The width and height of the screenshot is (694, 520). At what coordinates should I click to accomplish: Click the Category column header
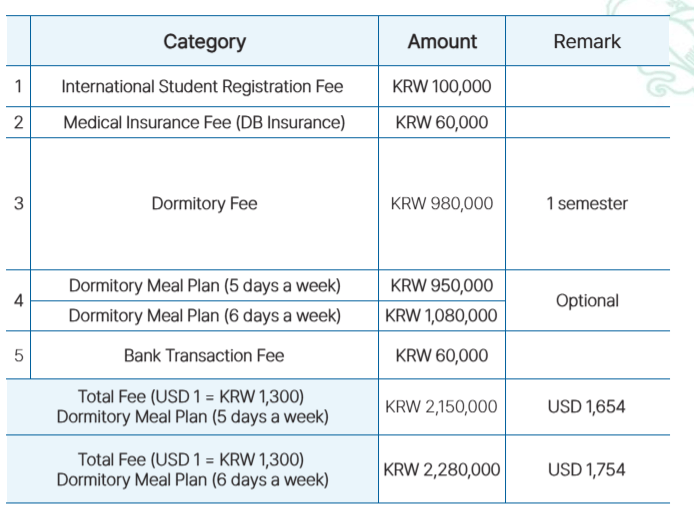pos(204,42)
